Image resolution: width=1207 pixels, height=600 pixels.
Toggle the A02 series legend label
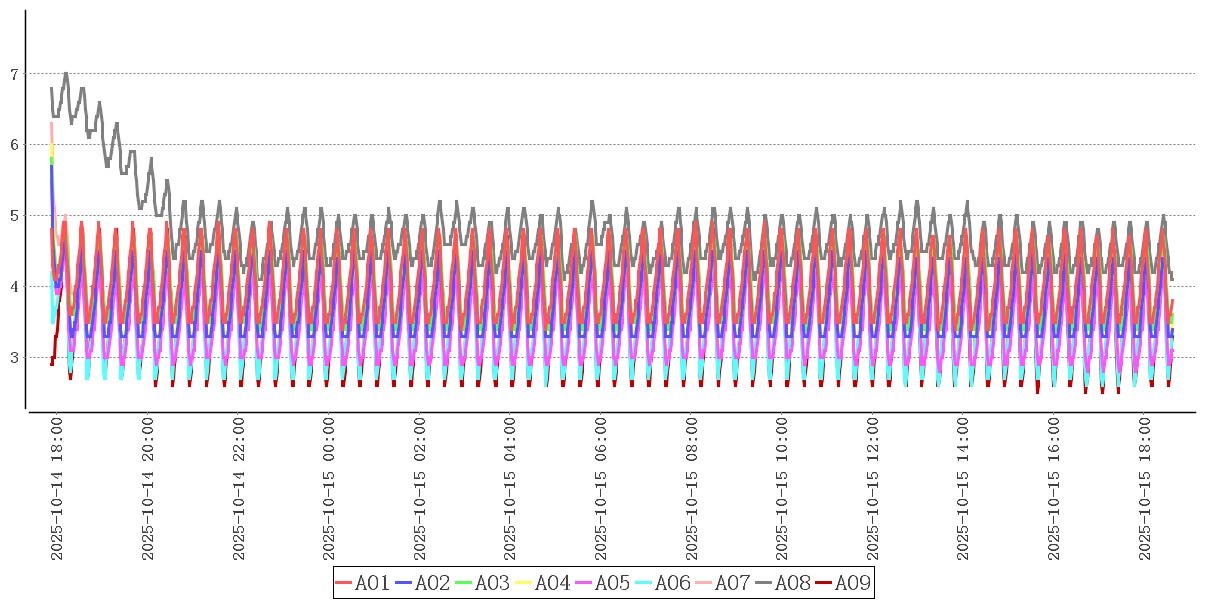point(432,583)
